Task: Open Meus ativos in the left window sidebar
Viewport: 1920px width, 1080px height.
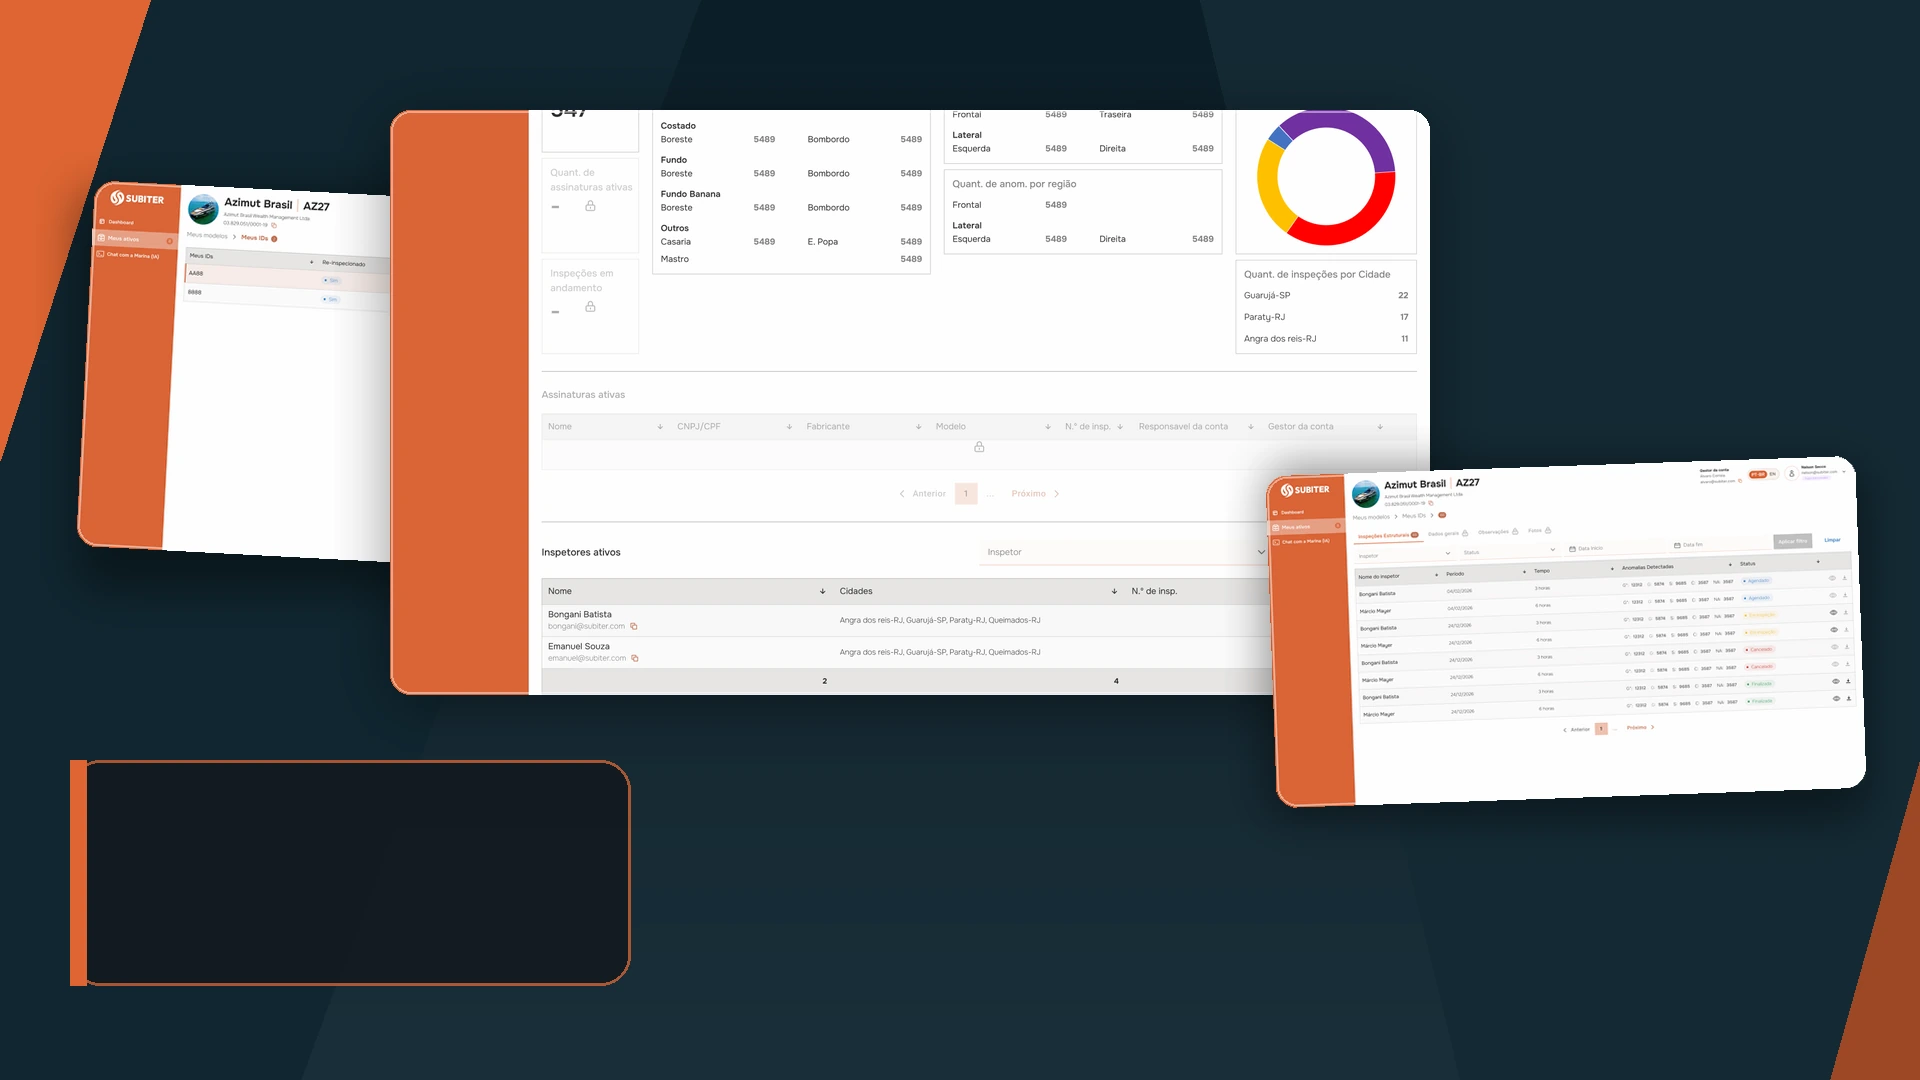Action: tap(134, 239)
